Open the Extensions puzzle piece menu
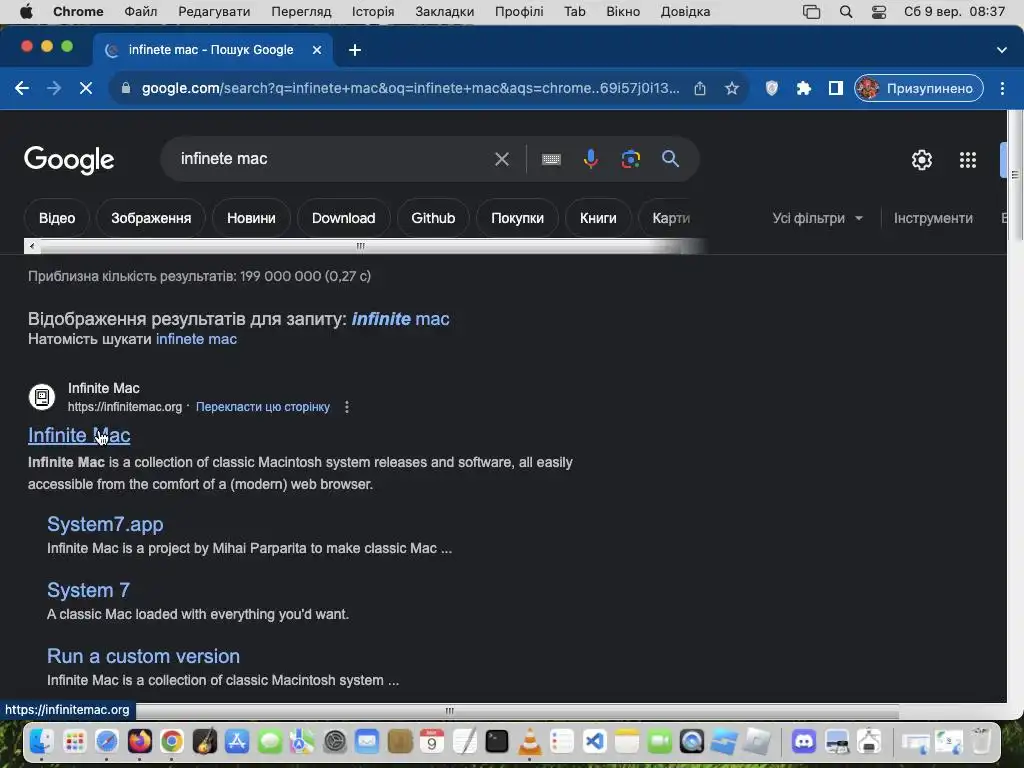 coord(803,88)
